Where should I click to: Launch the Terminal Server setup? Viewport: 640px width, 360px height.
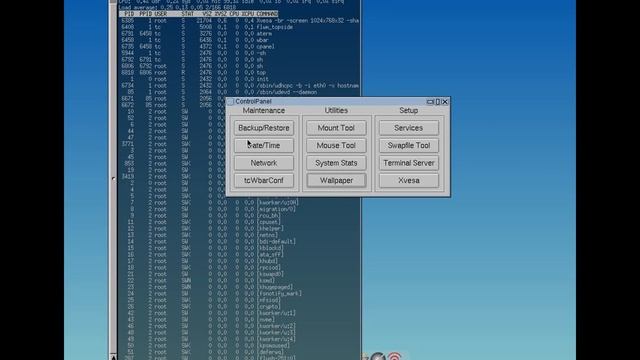(x=409, y=163)
